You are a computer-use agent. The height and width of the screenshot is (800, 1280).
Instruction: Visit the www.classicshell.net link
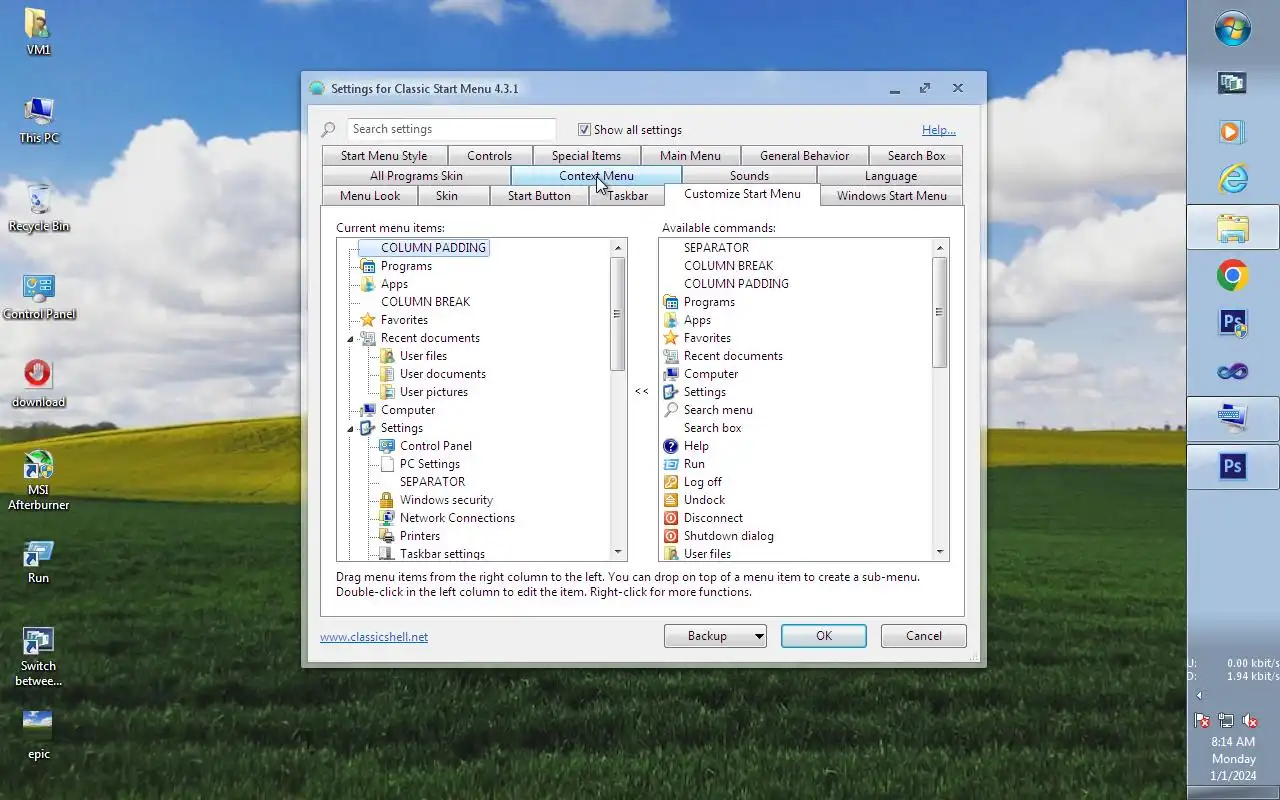[x=374, y=637]
